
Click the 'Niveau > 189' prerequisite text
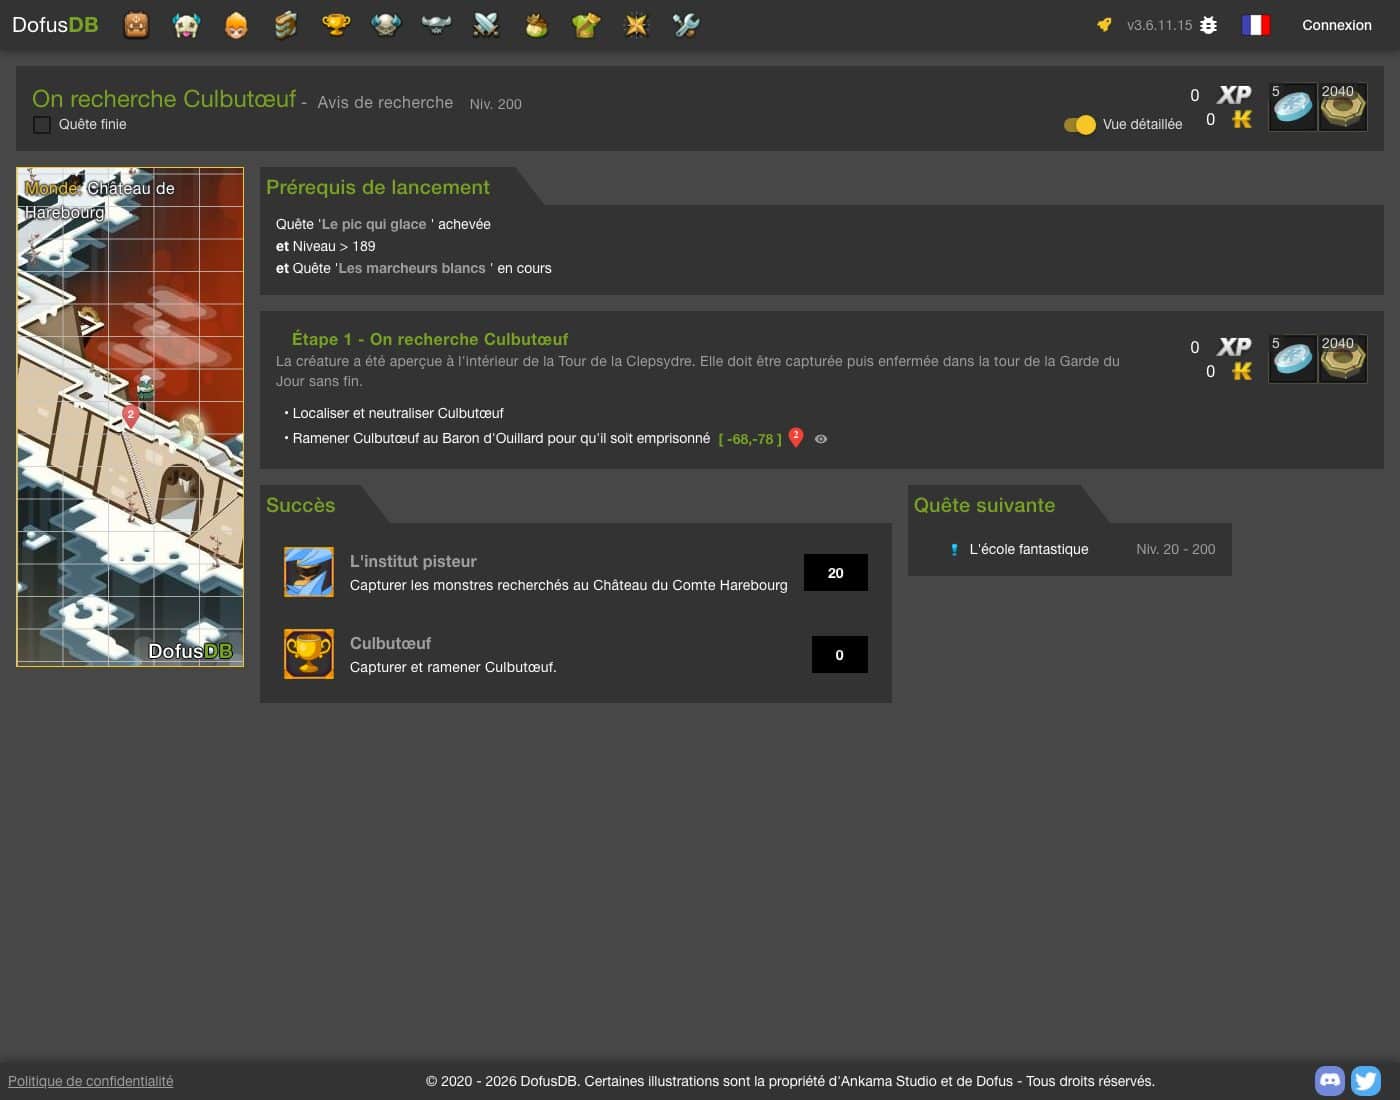coord(334,246)
